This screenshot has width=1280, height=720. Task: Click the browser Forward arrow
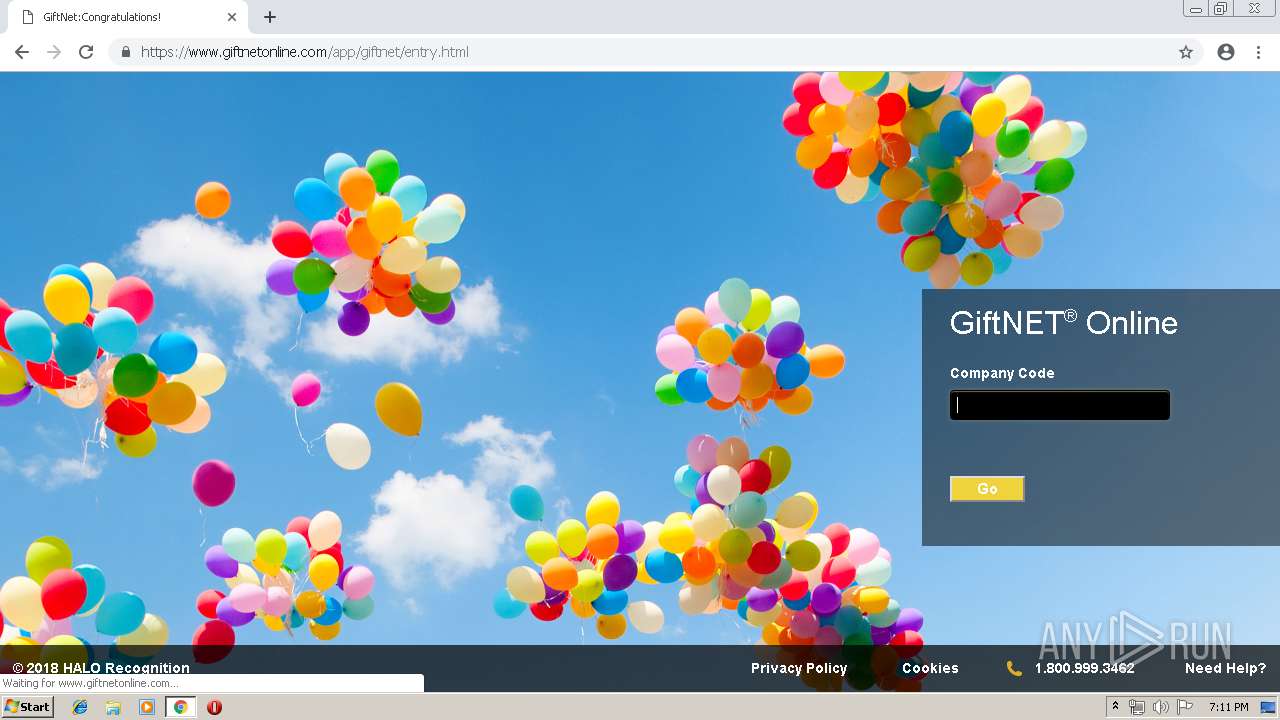click(54, 52)
